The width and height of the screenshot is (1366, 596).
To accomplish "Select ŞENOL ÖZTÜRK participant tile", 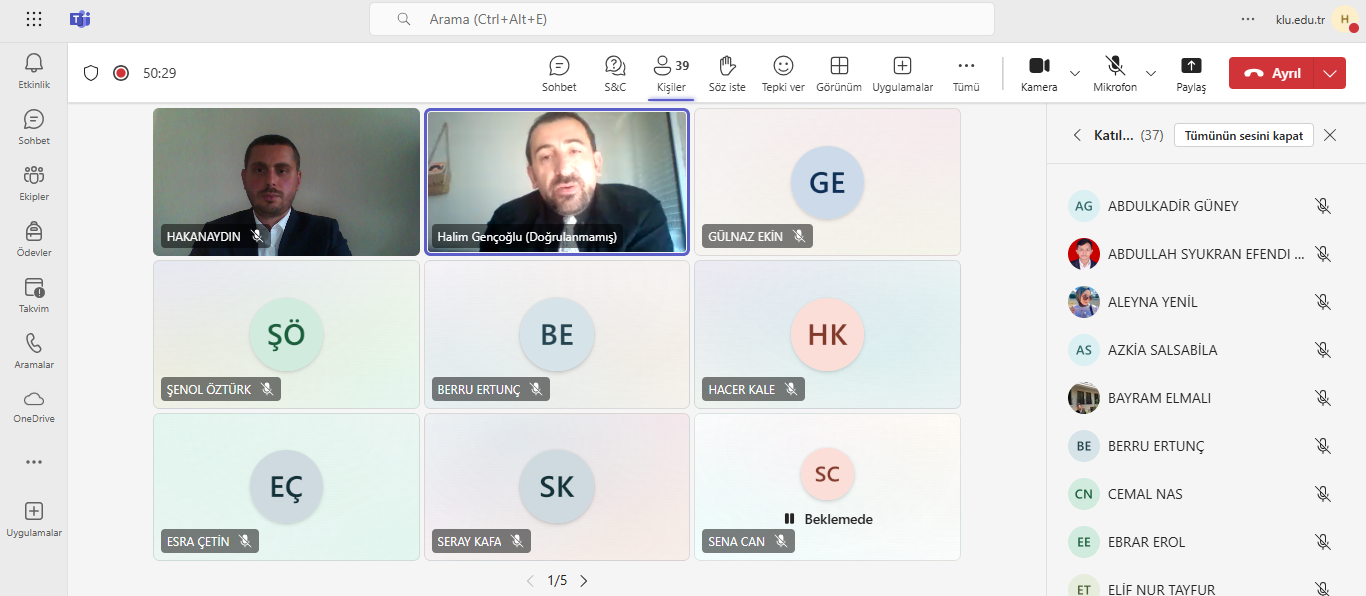I will pos(287,334).
